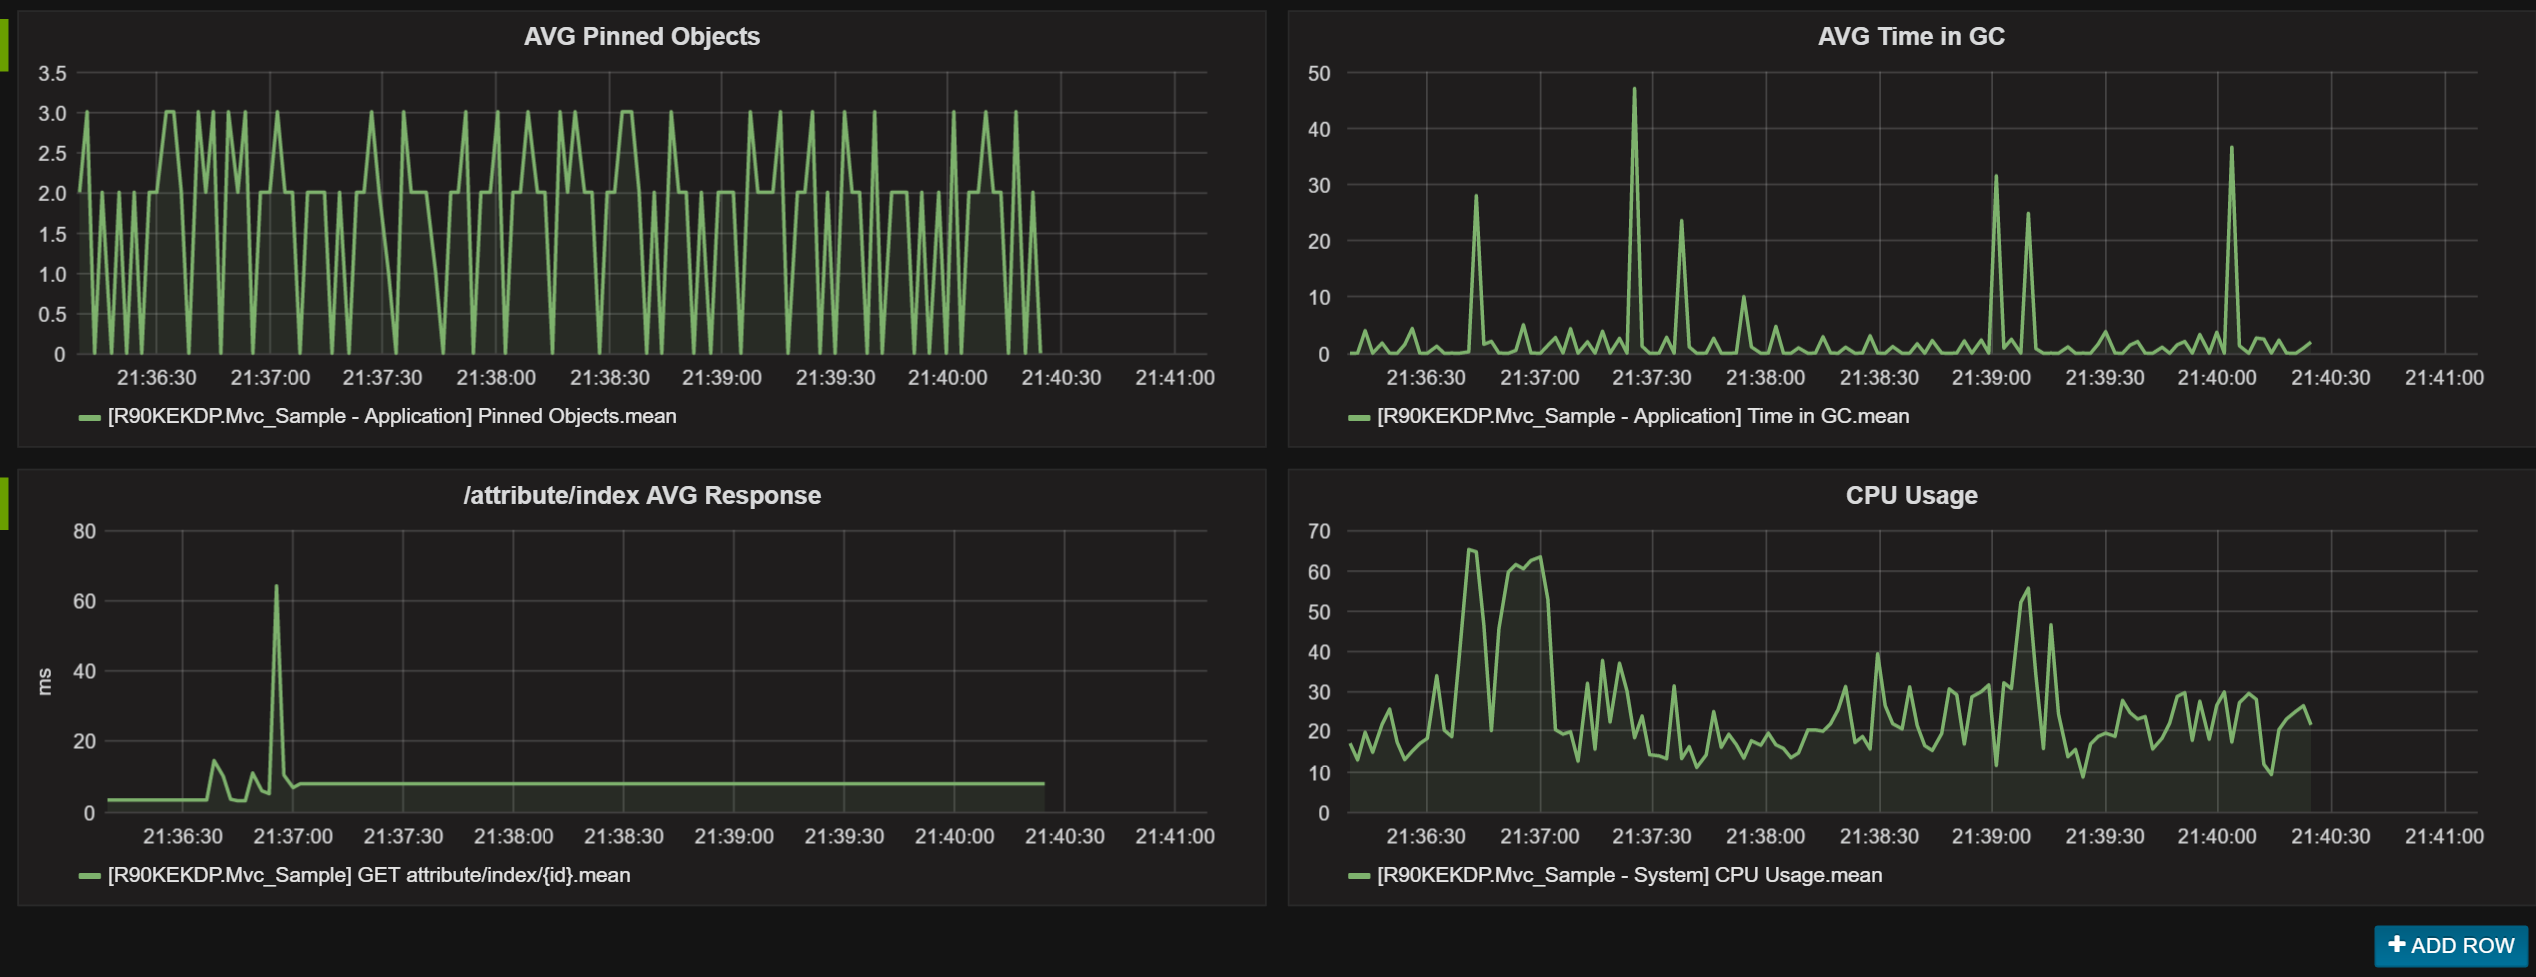Click the 50 y-axis label on Time in GC
Screen dimensions: 2536x977
(x=1319, y=73)
